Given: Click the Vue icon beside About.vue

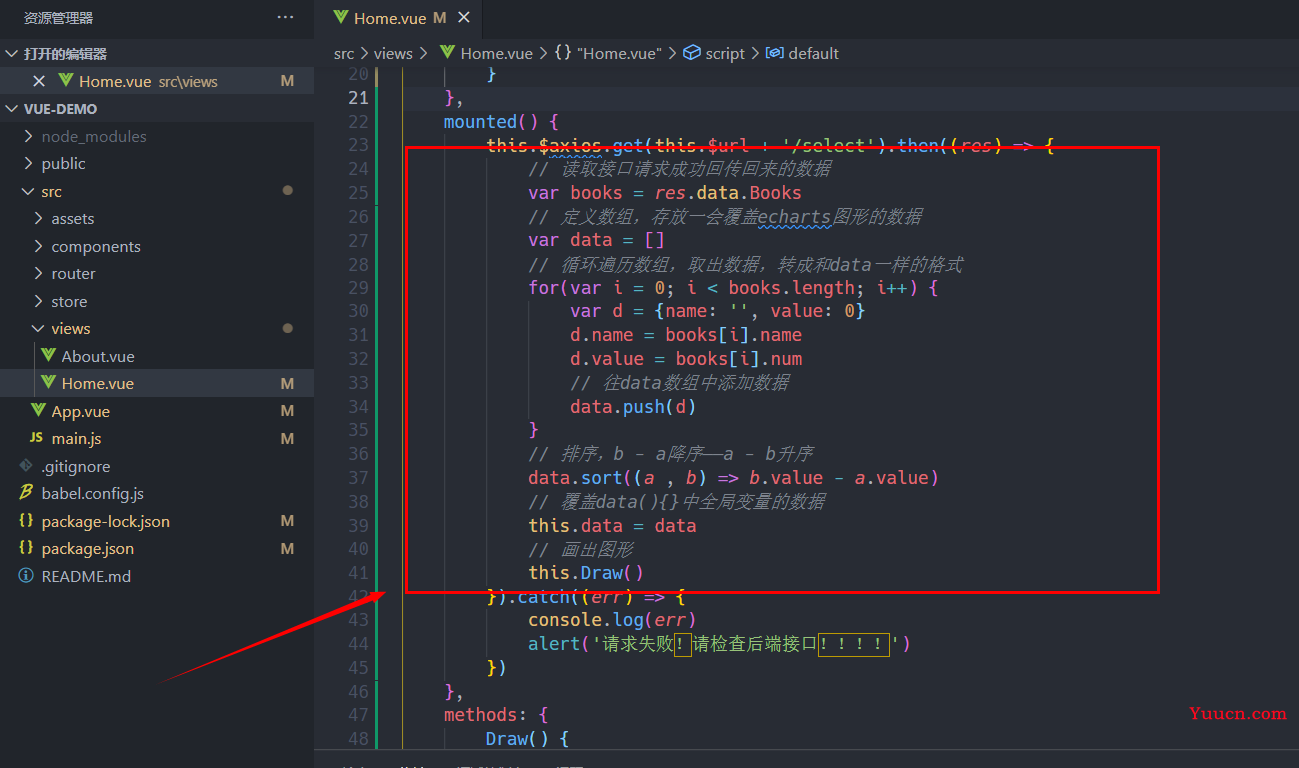Looking at the screenshot, I should [x=48, y=356].
